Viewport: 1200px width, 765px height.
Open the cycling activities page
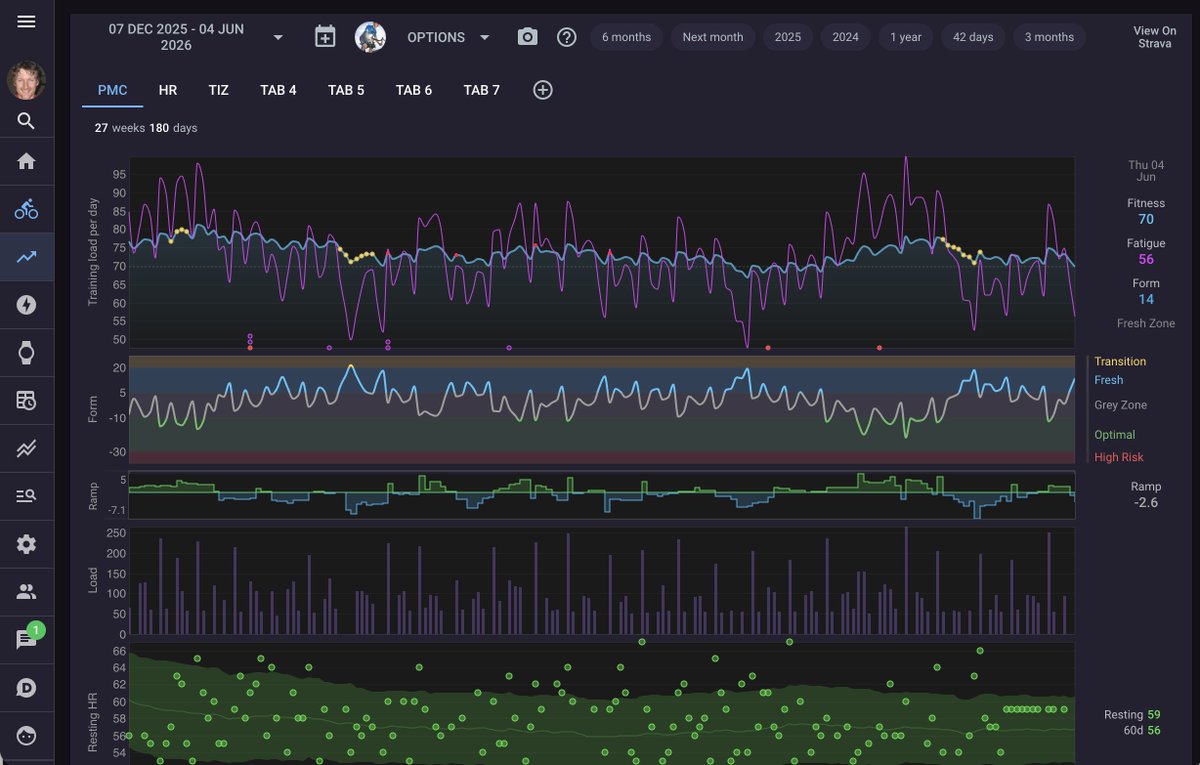click(x=26, y=209)
